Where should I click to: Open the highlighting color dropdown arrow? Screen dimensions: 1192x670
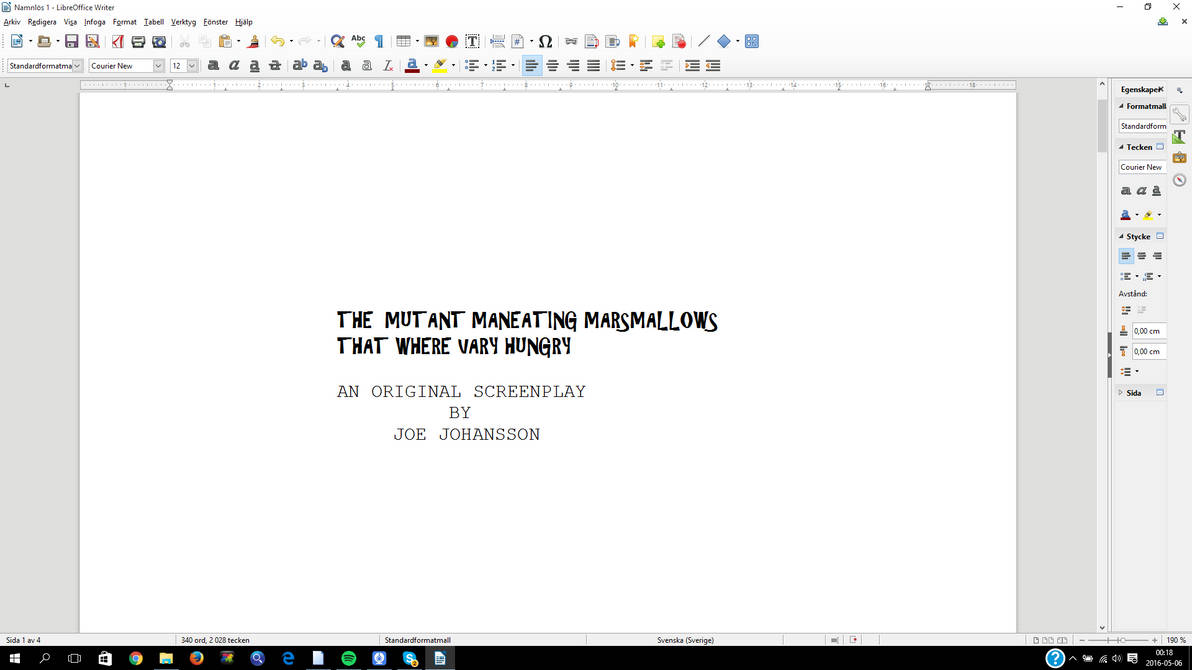tap(453, 65)
